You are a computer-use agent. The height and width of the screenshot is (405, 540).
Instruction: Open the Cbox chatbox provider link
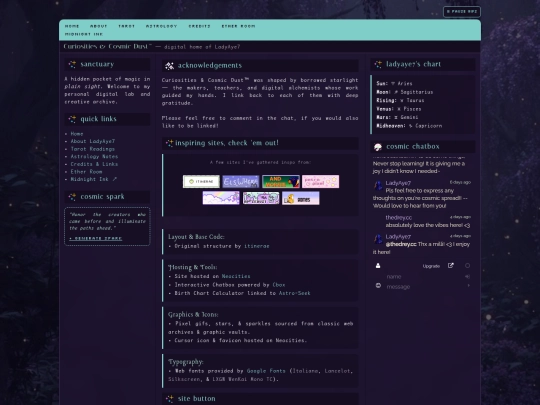point(279,285)
